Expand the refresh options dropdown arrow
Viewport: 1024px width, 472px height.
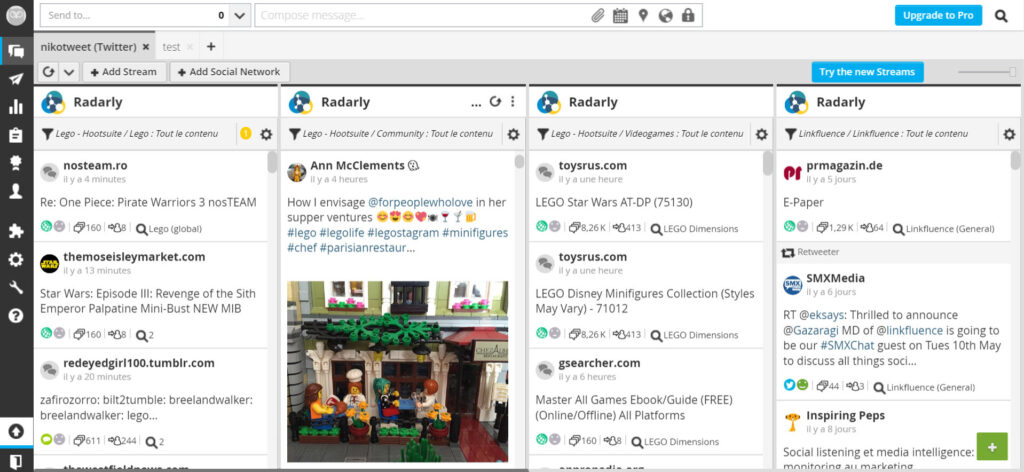pyautogui.click(x=69, y=72)
